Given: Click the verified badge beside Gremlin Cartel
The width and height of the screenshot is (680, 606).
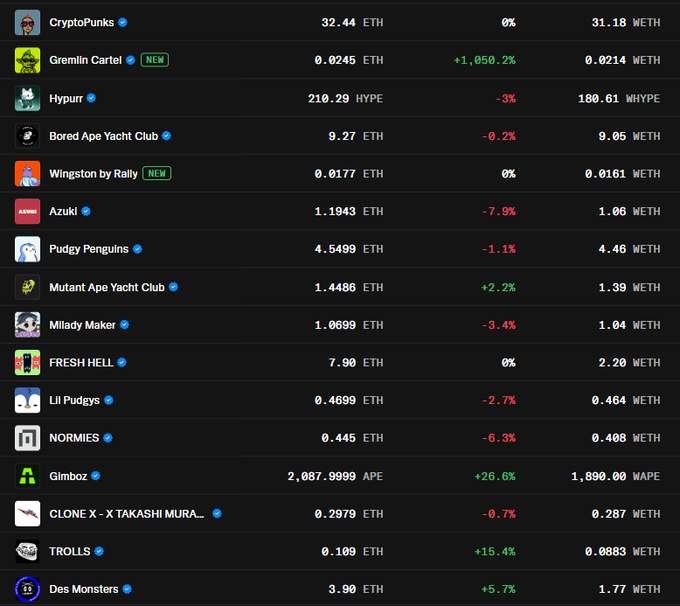Looking at the screenshot, I should (131, 60).
